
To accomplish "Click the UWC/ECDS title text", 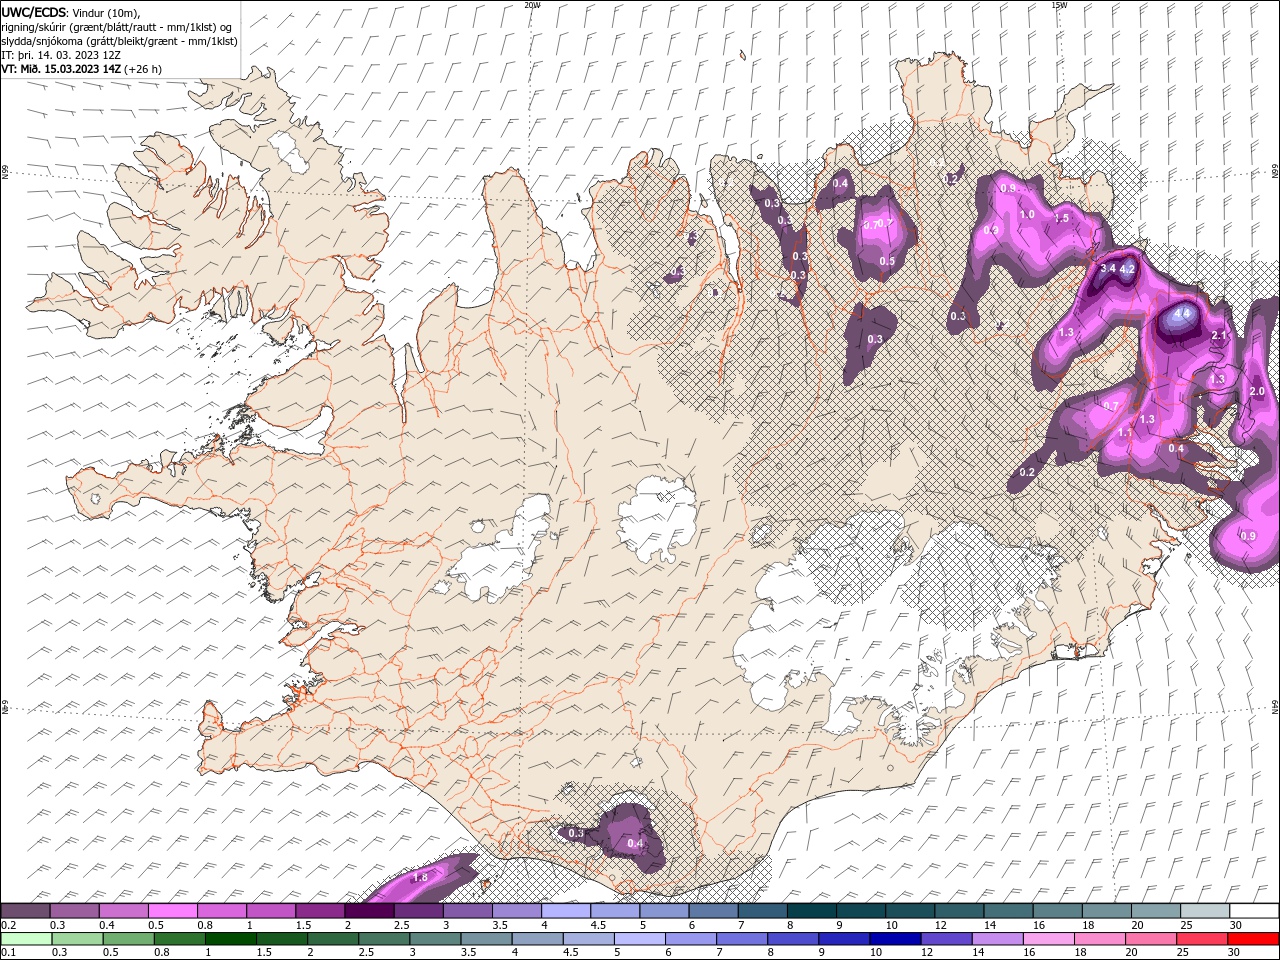I will coord(34,11).
